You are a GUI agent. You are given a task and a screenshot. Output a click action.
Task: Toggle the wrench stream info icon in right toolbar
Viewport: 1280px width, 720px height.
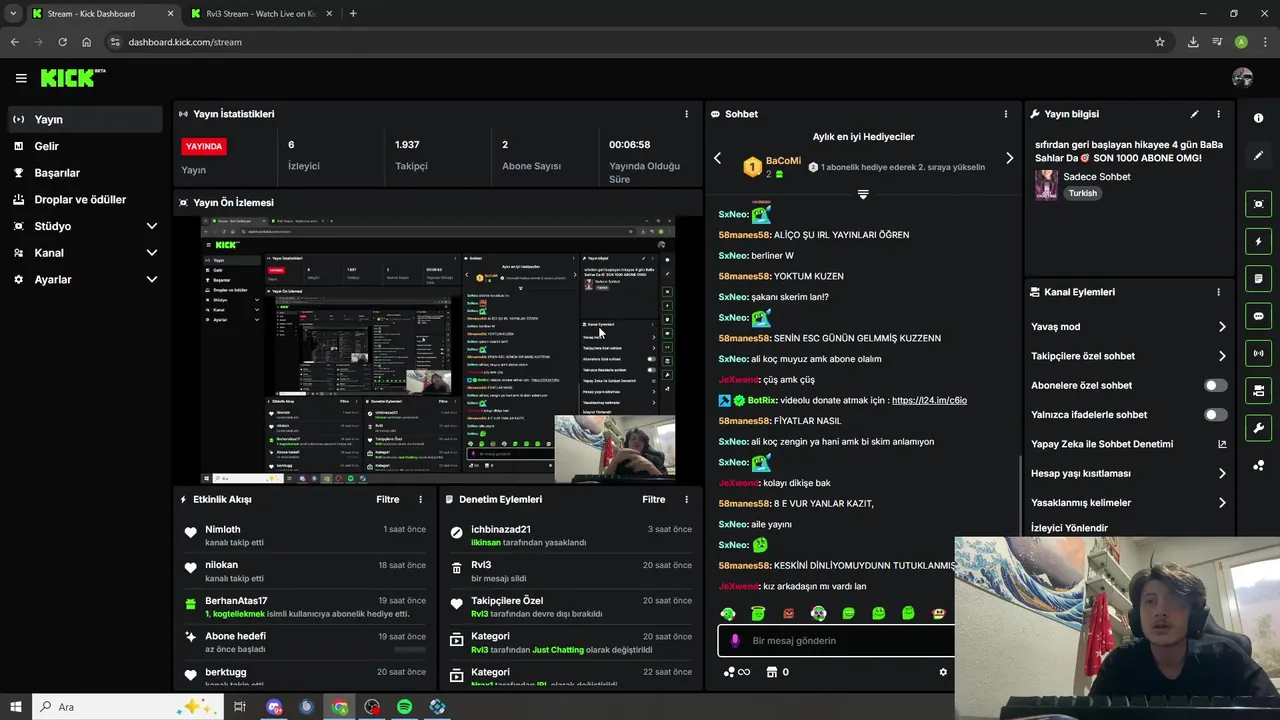pyautogui.click(x=1258, y=428)
